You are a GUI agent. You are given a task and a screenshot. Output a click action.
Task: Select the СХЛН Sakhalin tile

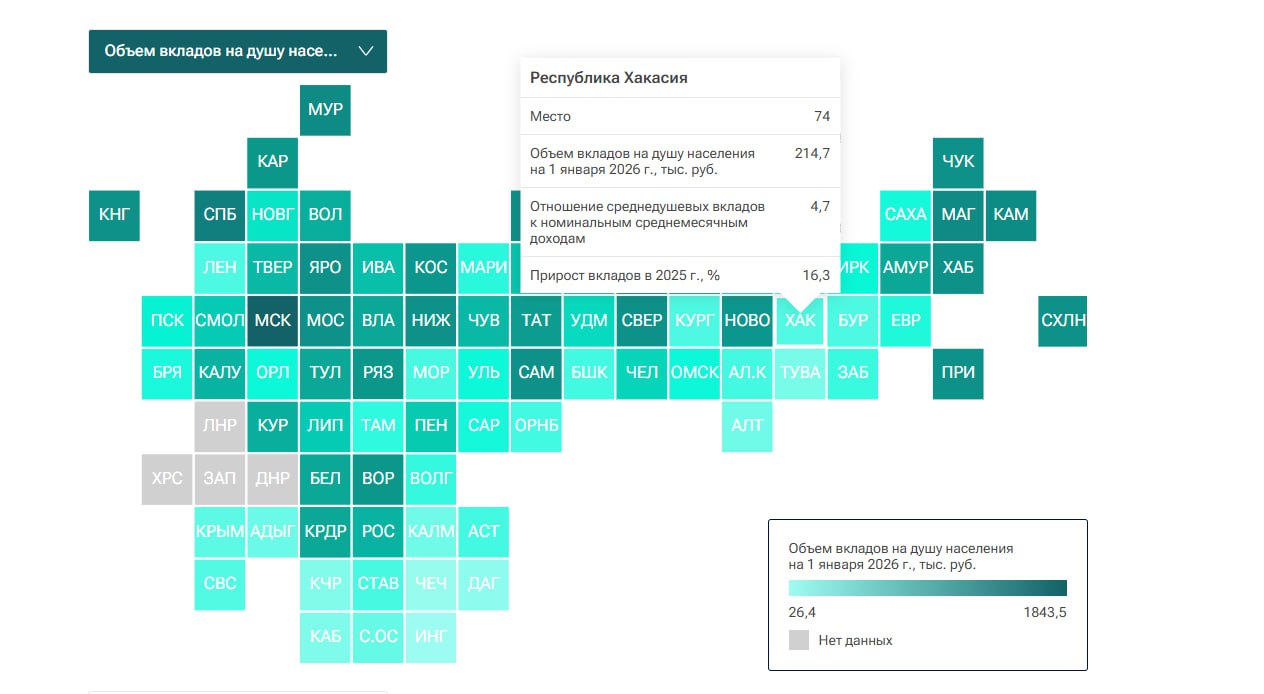click(x=1063, y=321)
